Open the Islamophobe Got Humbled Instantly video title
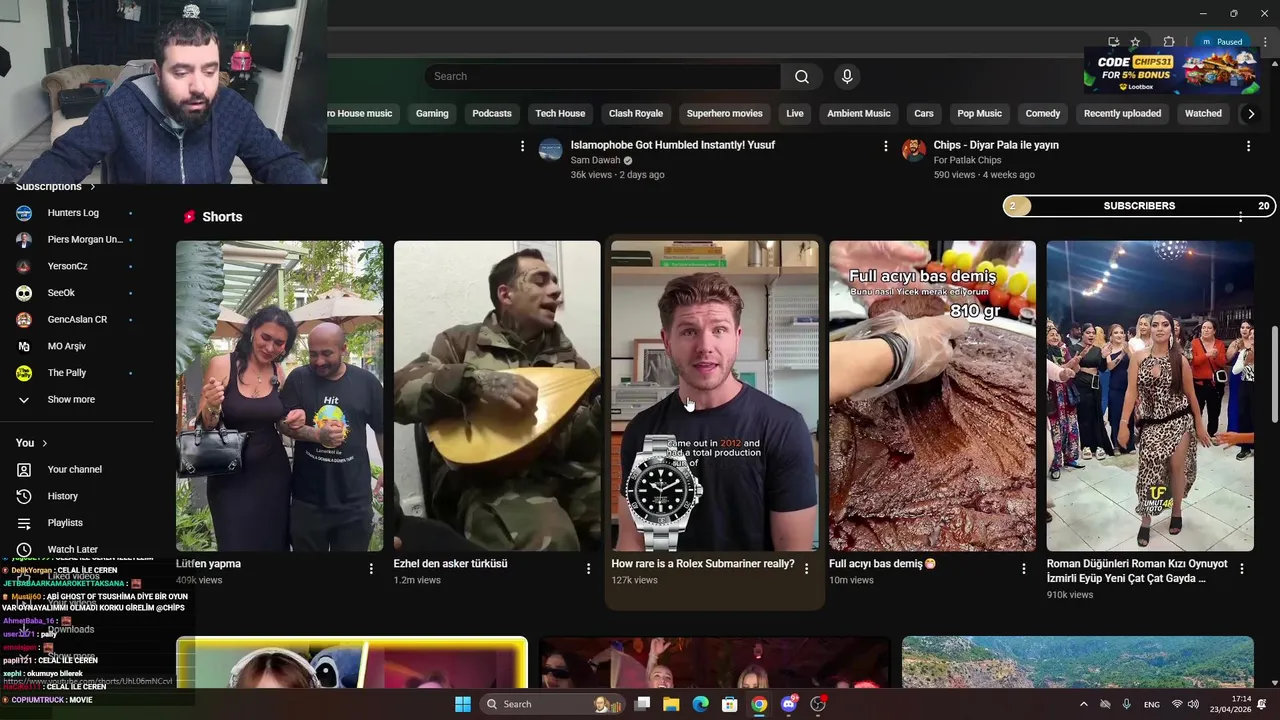Viewport: 1280px width, 720px height. (673, 145)
